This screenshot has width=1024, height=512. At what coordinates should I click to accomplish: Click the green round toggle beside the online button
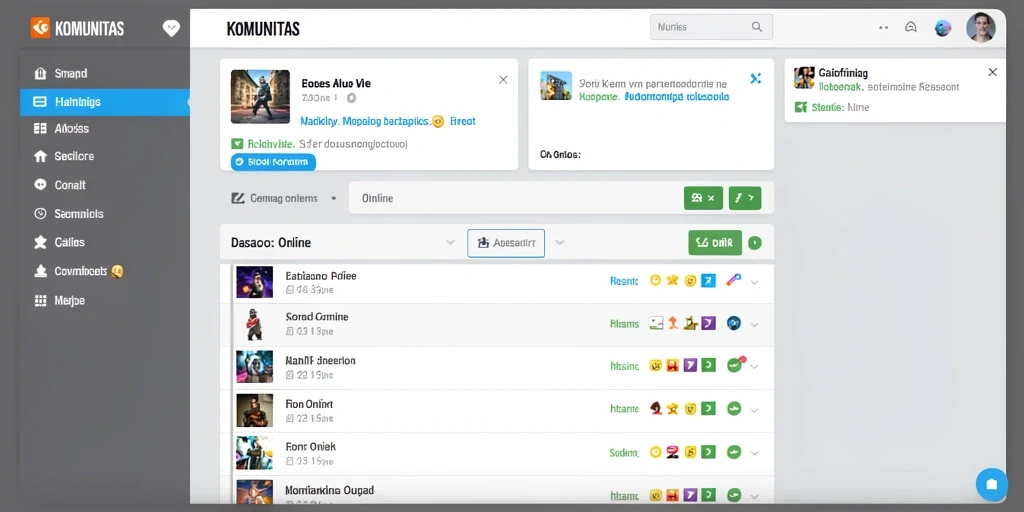754,243
